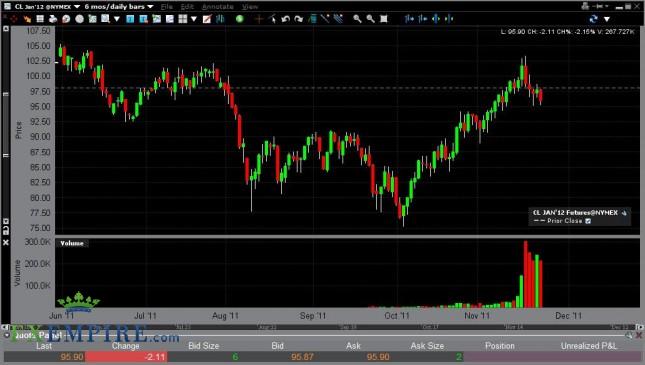Click the Position column header
Image resolution: width=645 pixels, height=365 pixels.
click(500, 346)
